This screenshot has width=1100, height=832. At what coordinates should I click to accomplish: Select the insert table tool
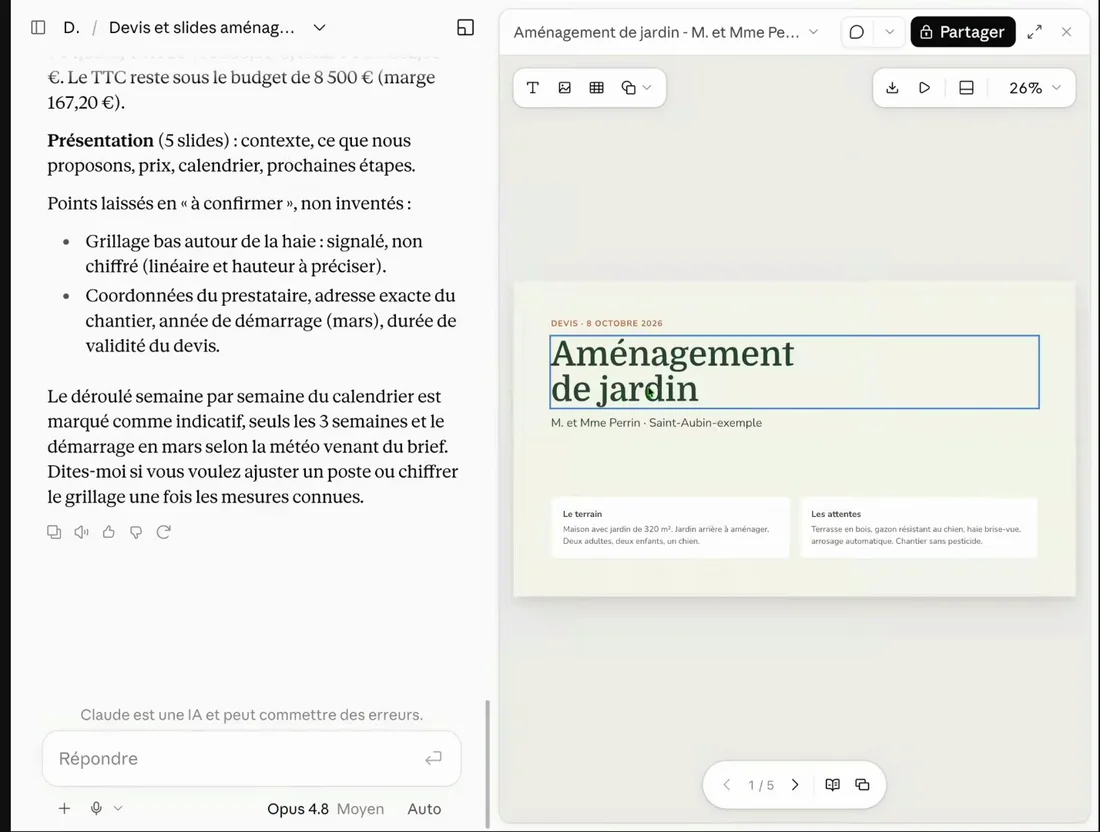pos(596,88)
